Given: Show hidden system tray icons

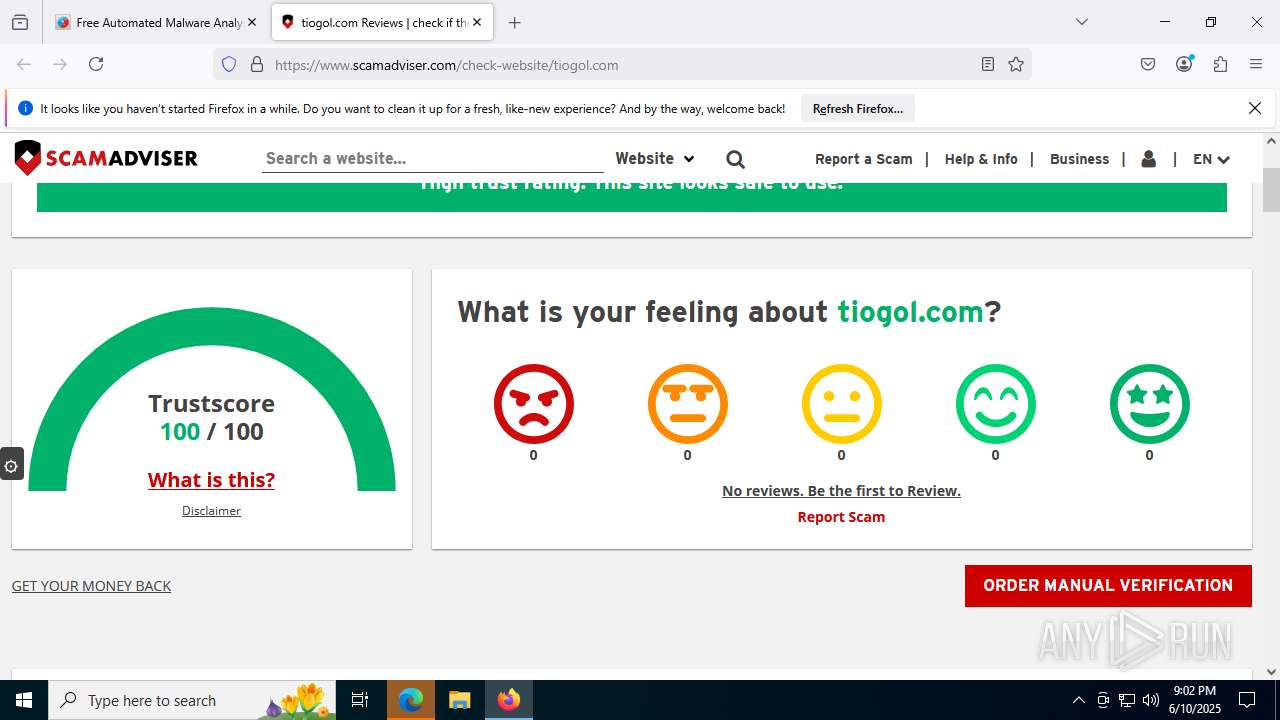Looking at the screenshot, I should 1078,700.
